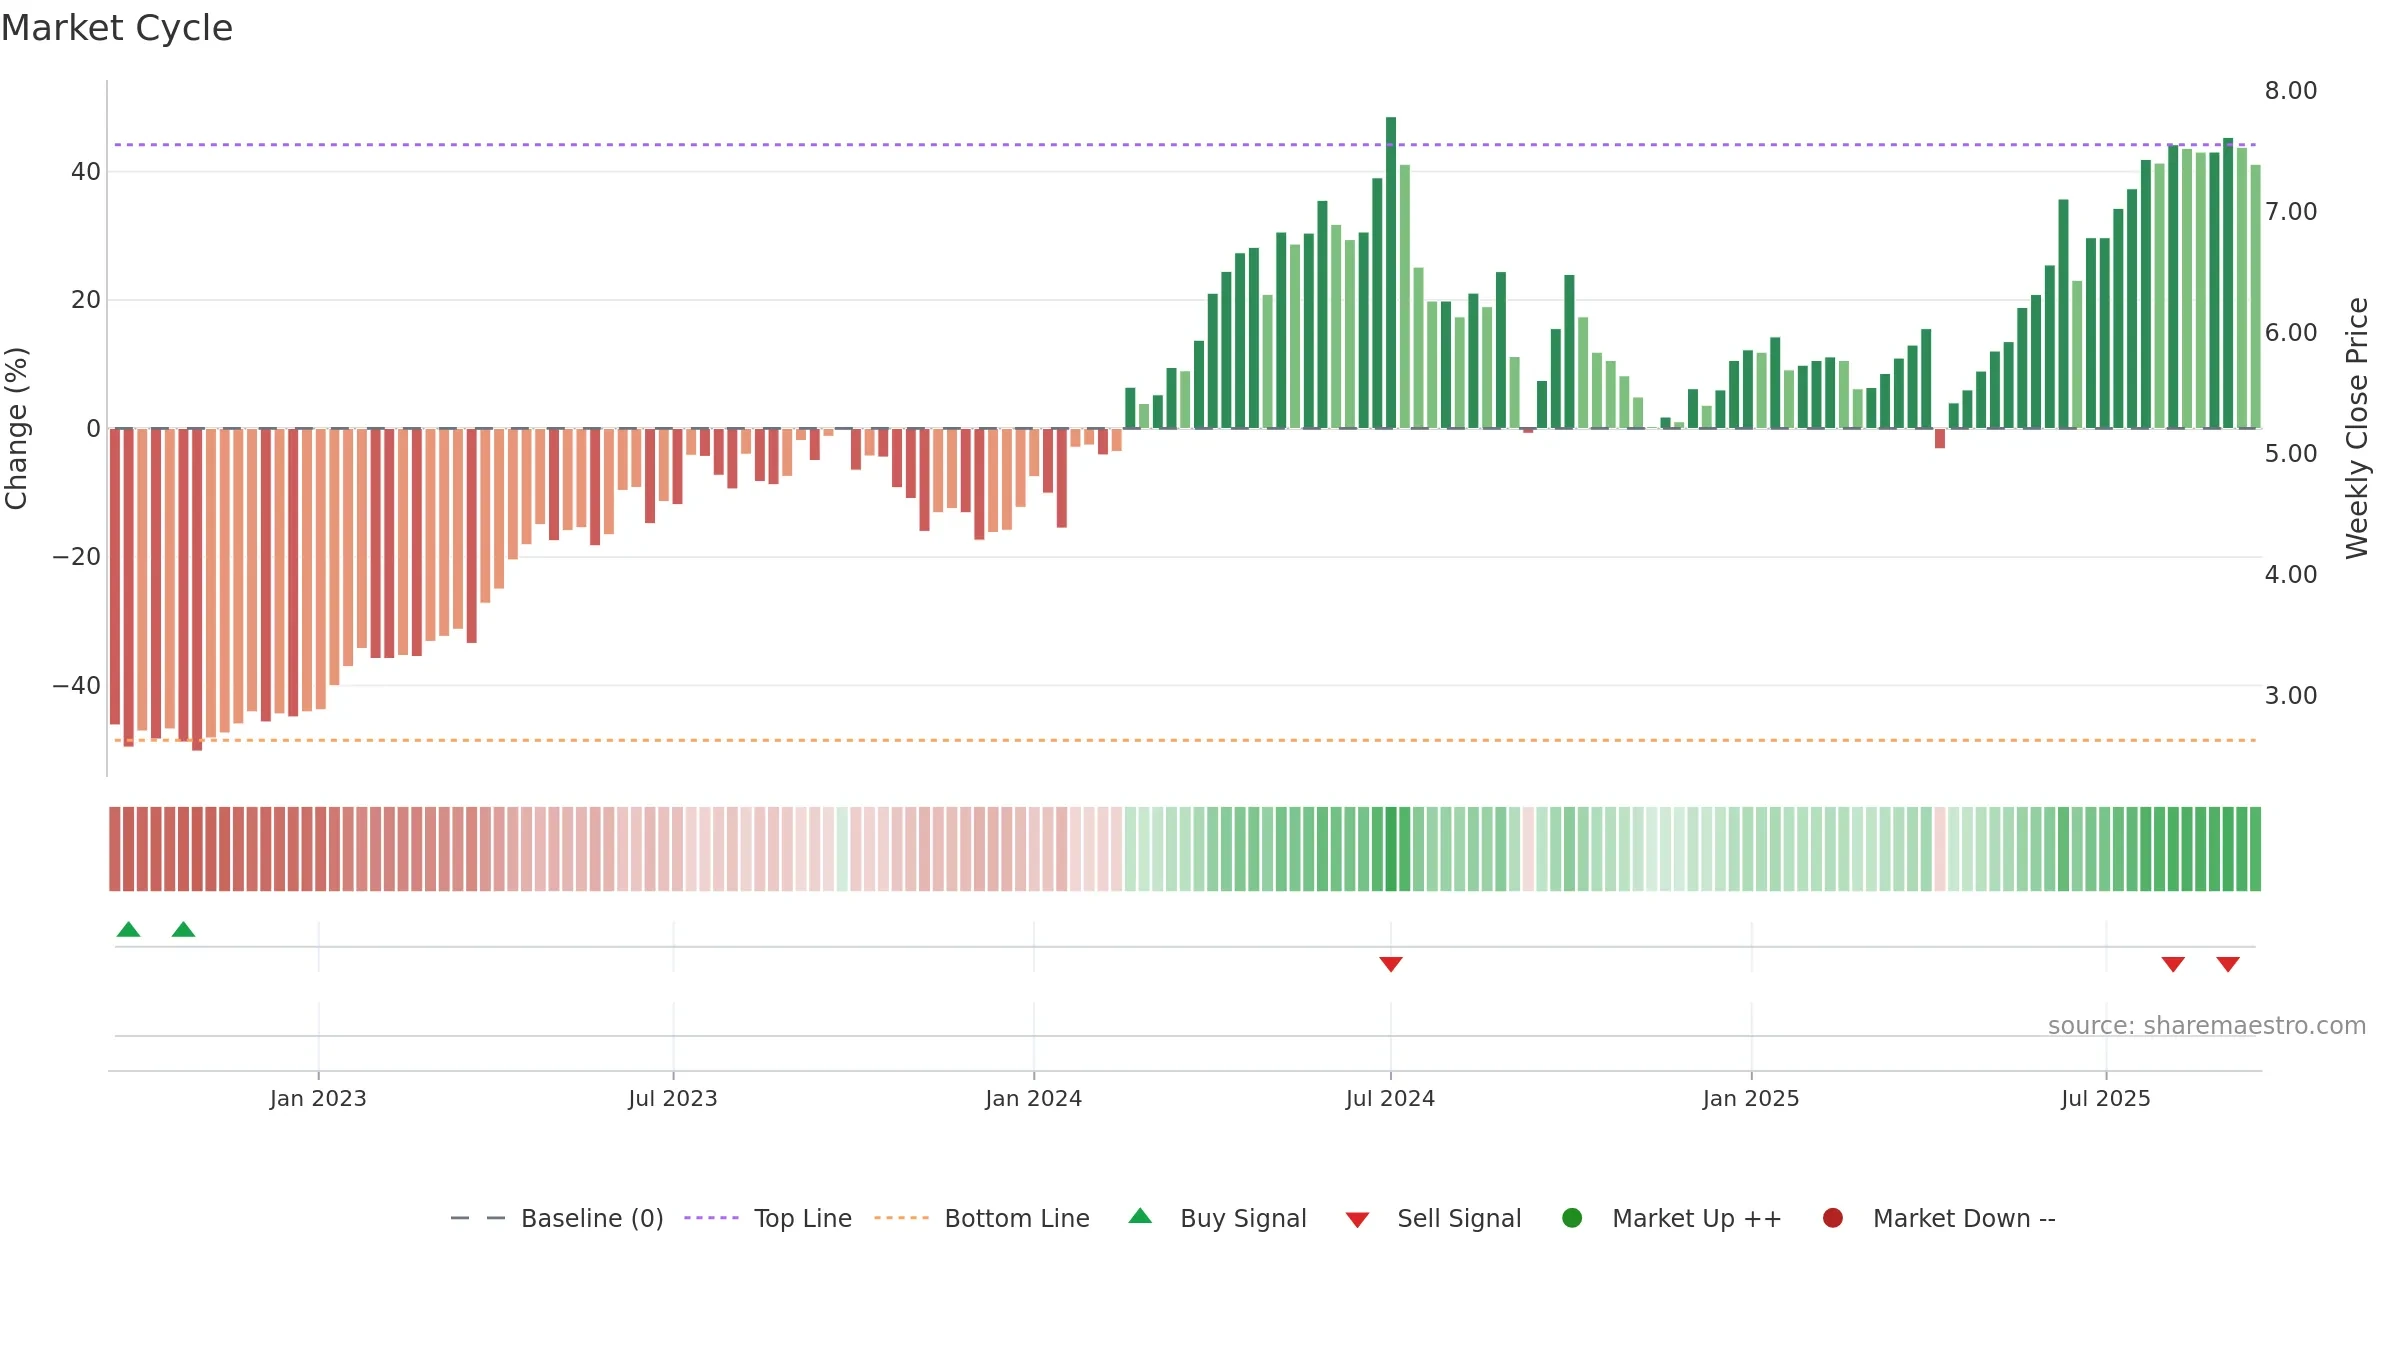Click the source: sharemaestro.com text
The image size is (2400, 1350).
click(x=2207, y=1026)
